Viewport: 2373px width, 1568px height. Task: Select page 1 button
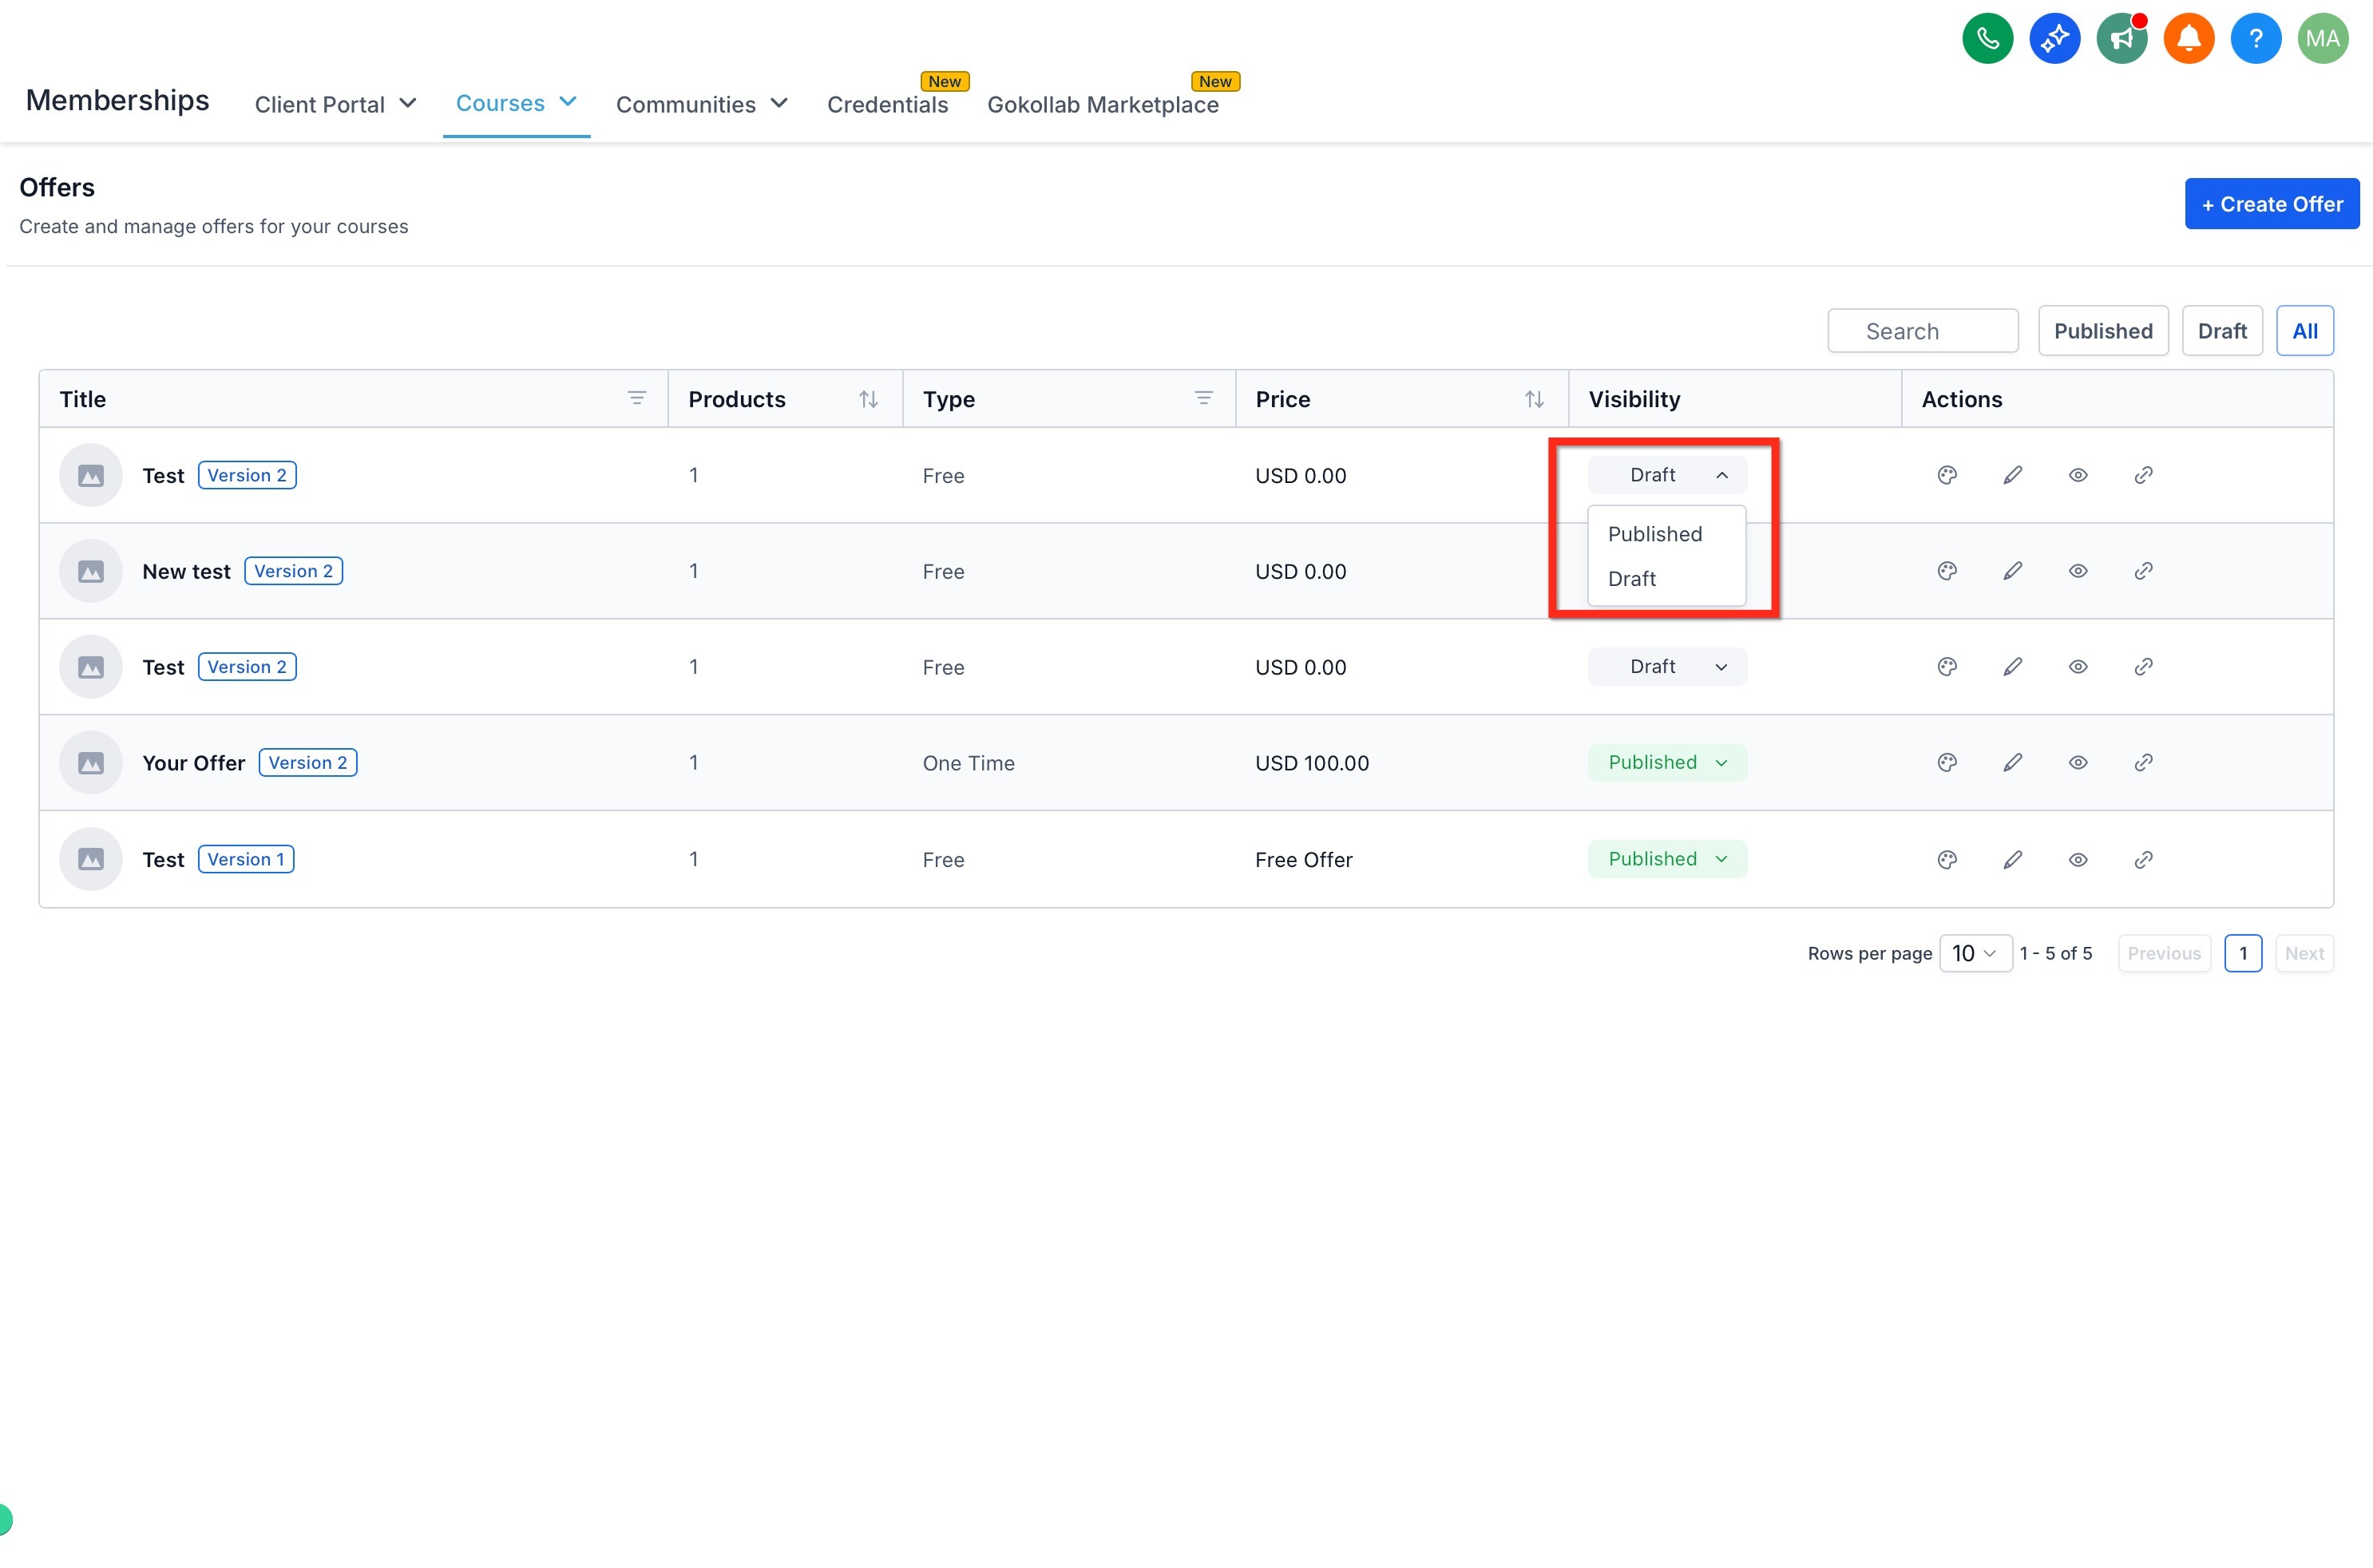coord(2242,953)
